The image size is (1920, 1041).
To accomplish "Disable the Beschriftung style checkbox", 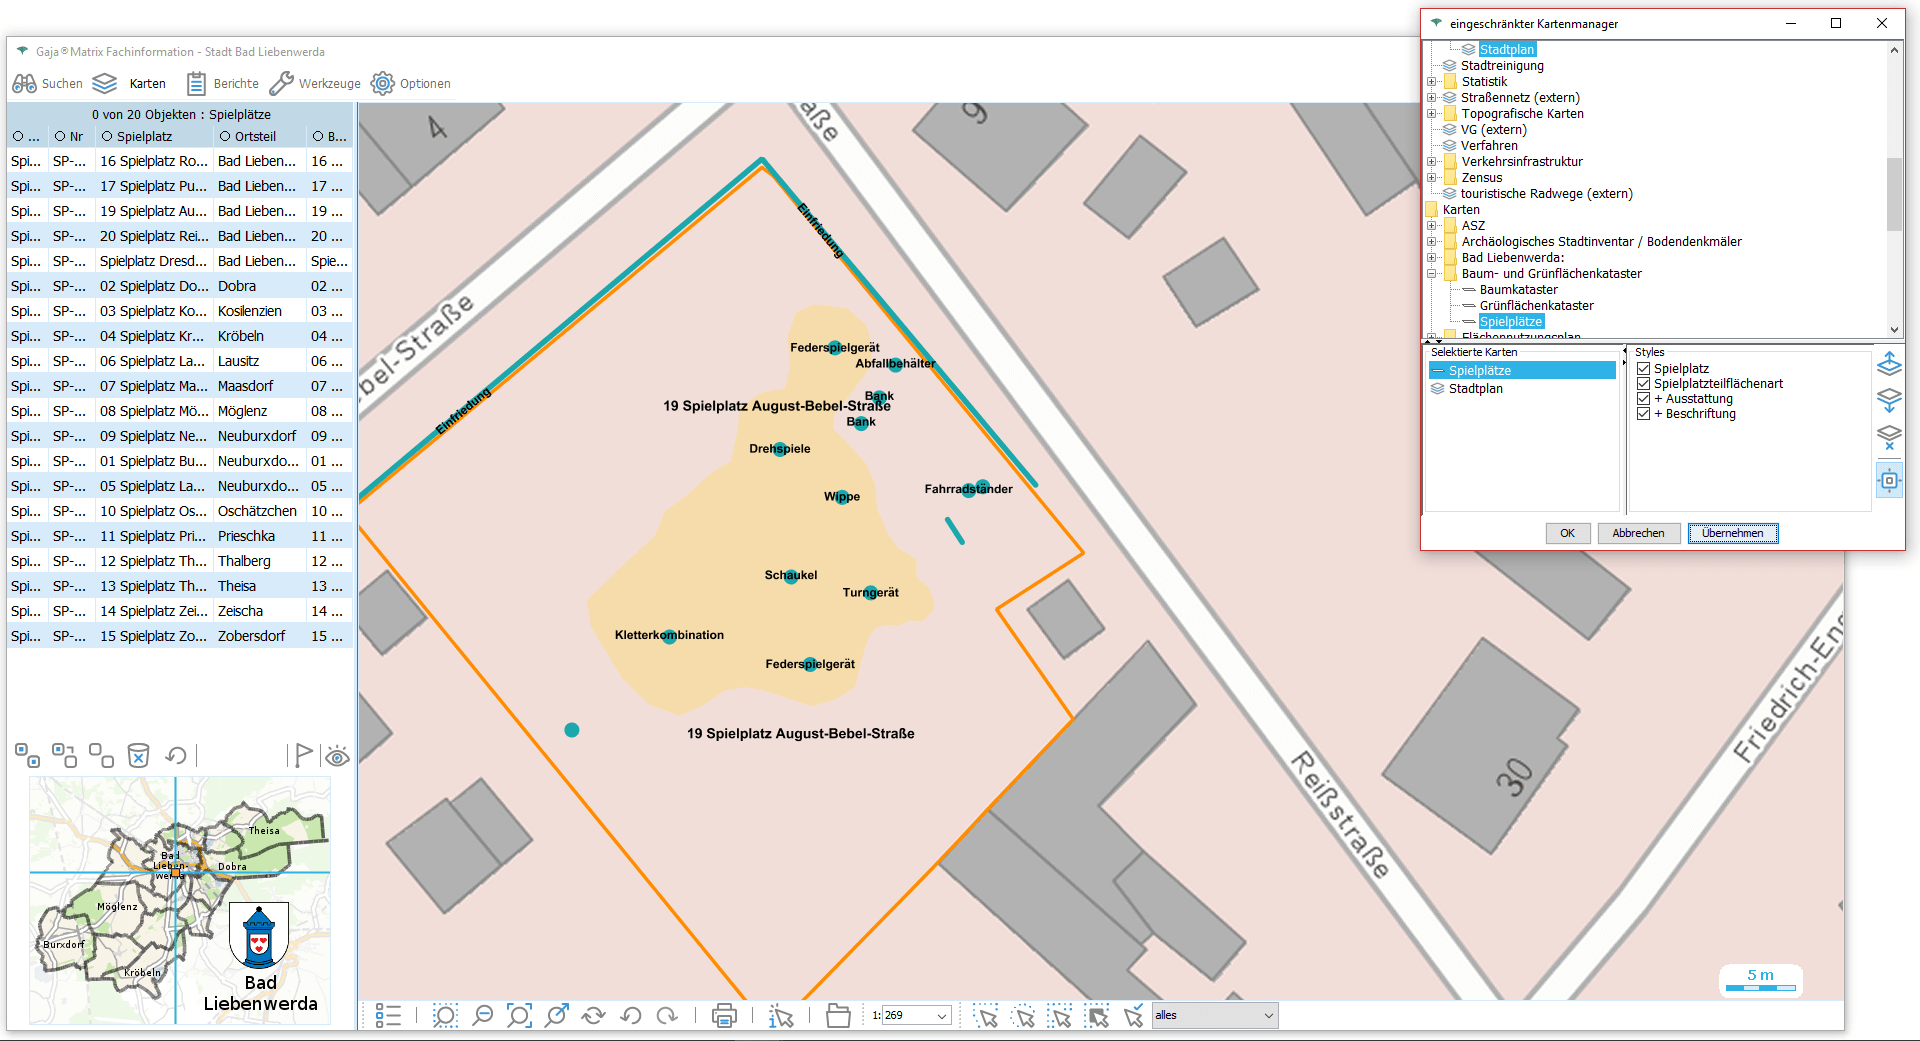I will (1643, 414).
